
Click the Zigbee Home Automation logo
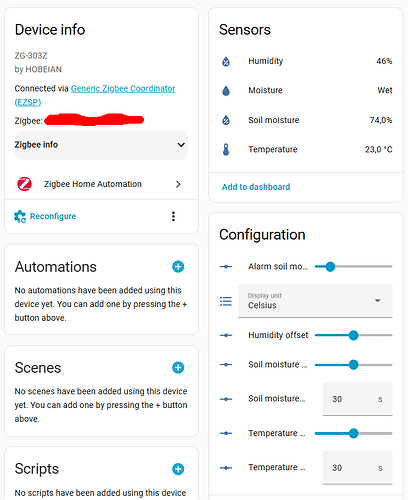pyautogui.click(x=24, y=184)
